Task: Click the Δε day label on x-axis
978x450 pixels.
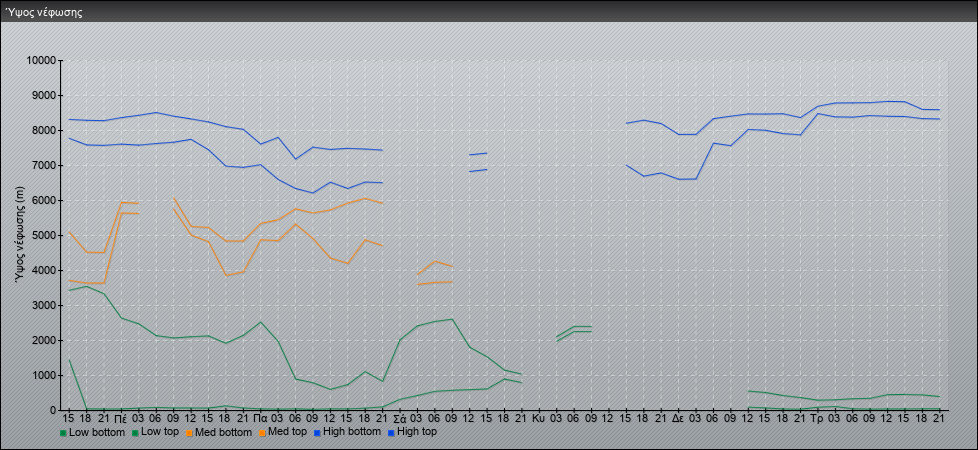Action: pyautogui.click(x=679, y=418)
